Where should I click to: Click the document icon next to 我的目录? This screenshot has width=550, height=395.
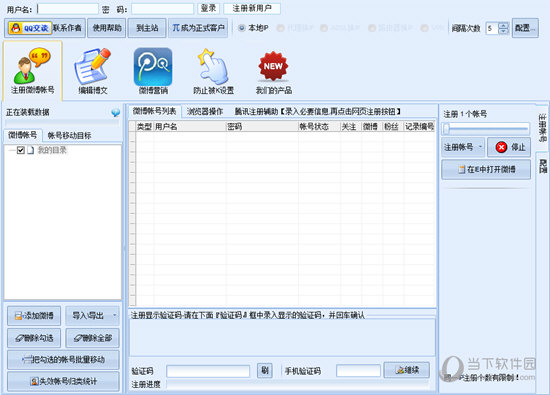tap(31, 150)
